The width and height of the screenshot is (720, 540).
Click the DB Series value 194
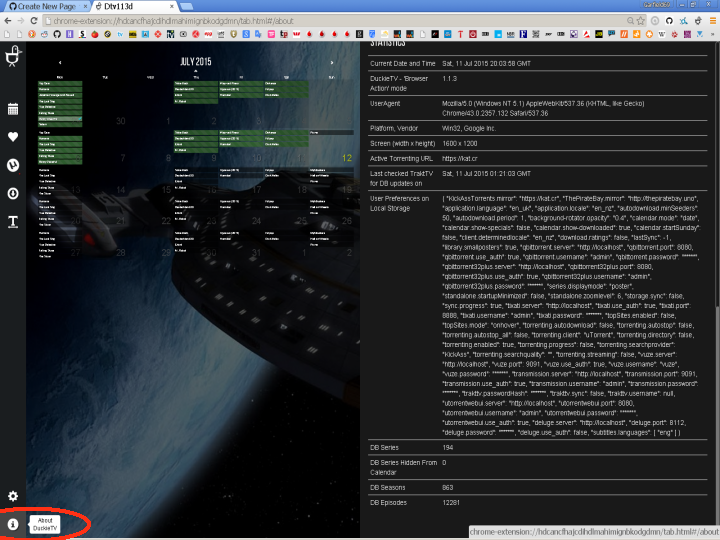(x=448, y=447)
